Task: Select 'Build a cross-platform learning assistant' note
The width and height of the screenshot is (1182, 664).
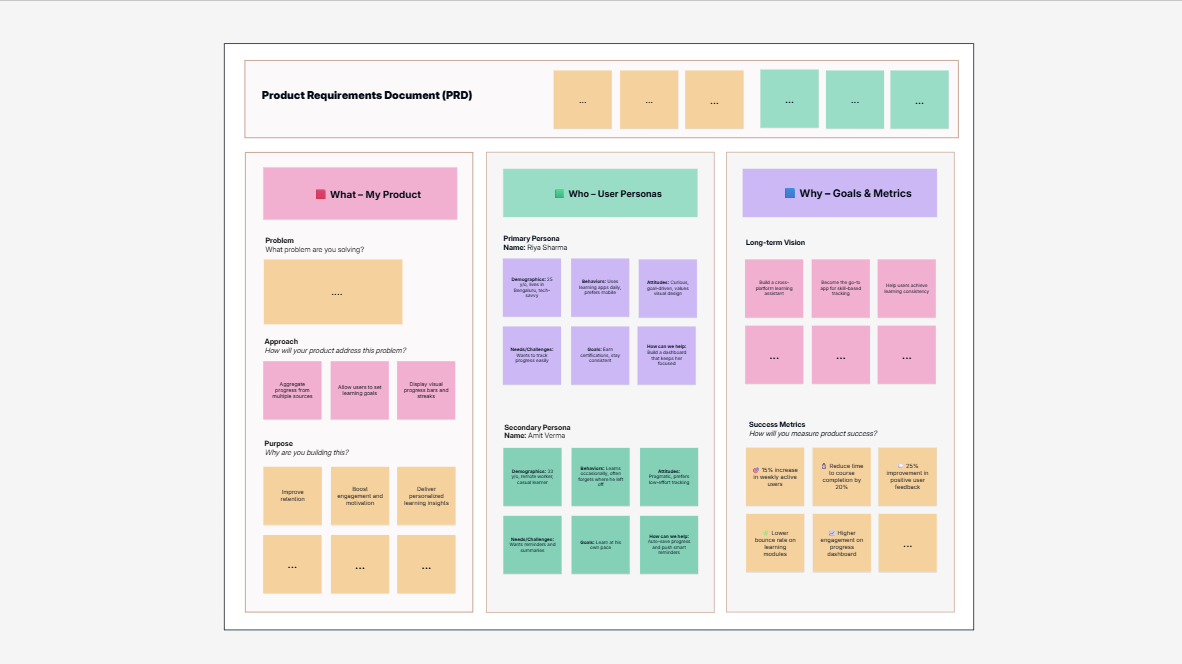Action: tap(774, 289)
